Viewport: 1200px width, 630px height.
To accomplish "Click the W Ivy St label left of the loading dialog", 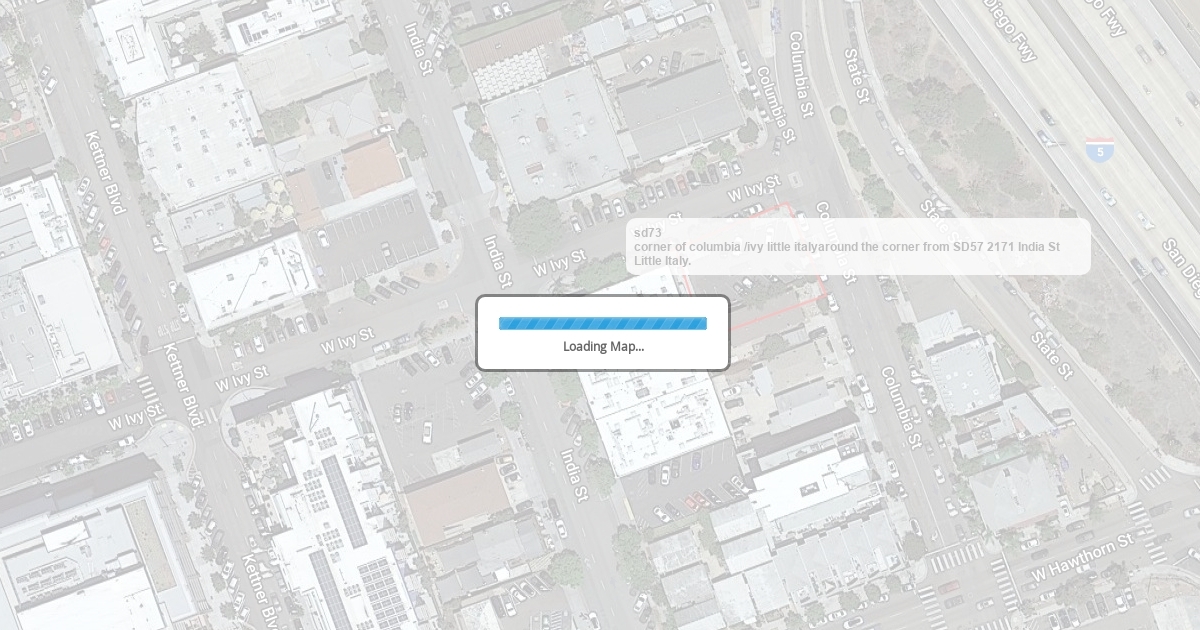I will (347, 340).
